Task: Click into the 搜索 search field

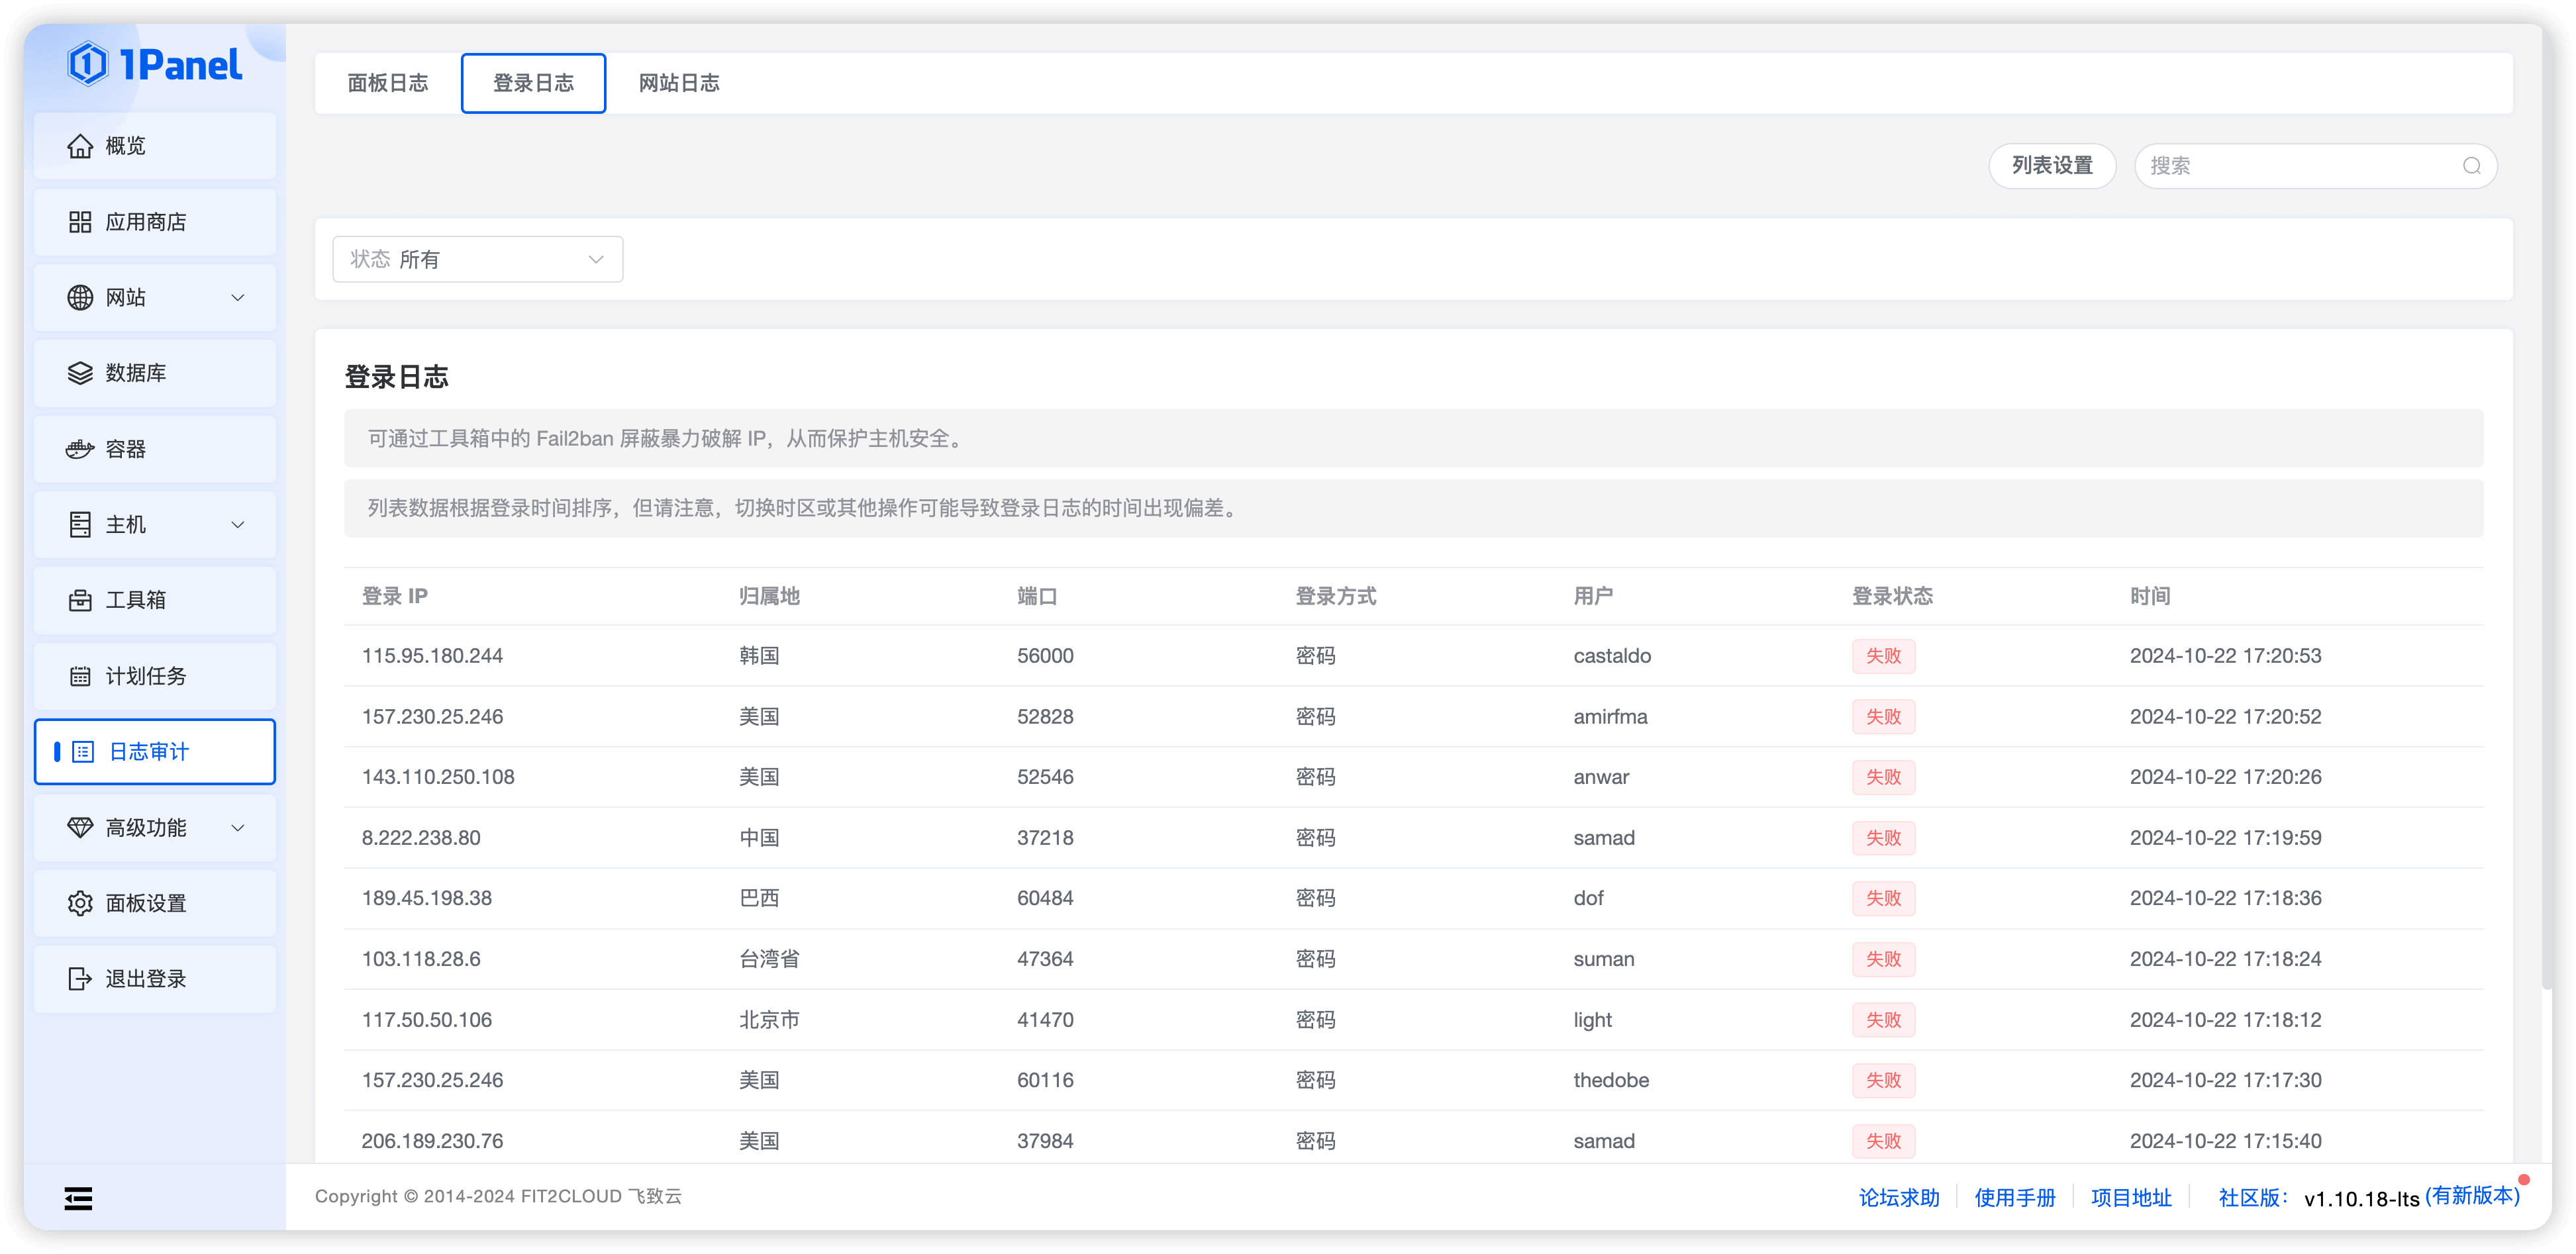Action: [2300, 166]
